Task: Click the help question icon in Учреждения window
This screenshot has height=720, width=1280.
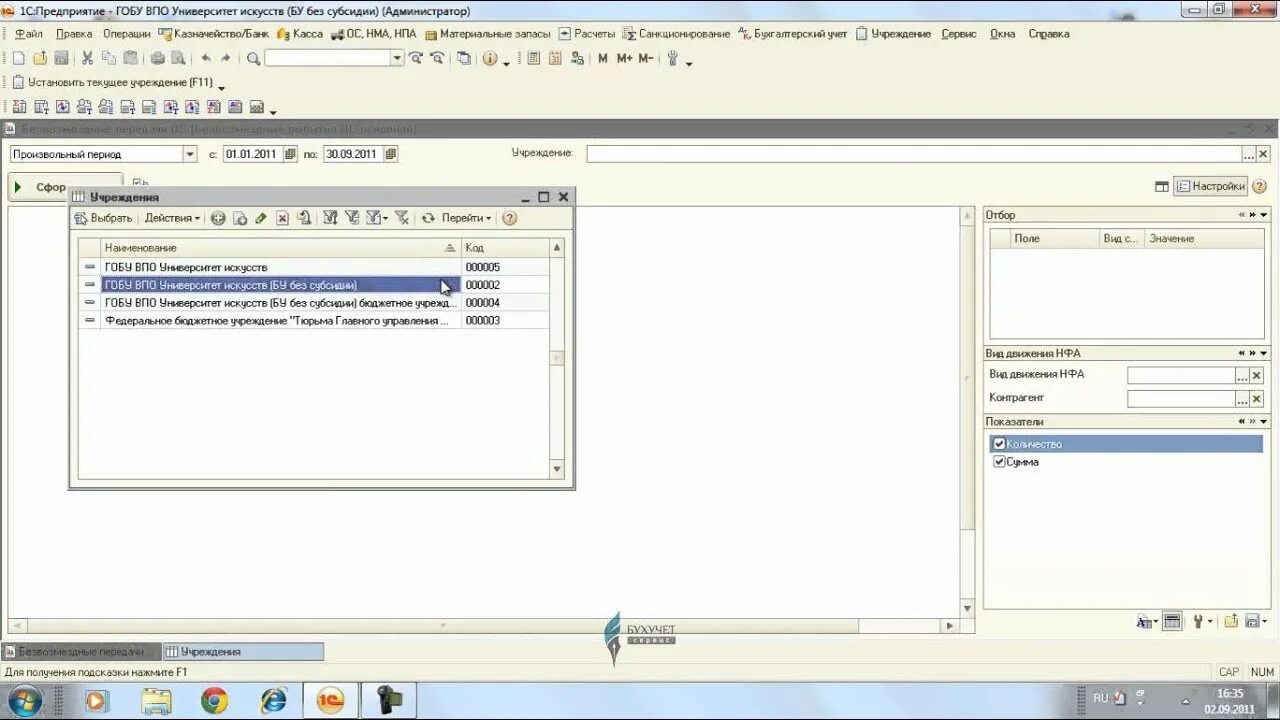Action: 510,218
